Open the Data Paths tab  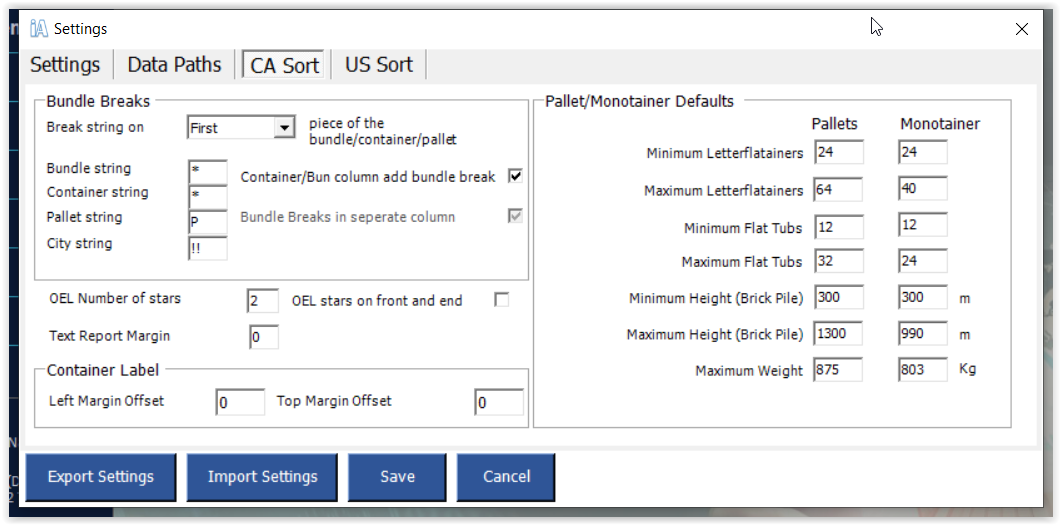174,65
